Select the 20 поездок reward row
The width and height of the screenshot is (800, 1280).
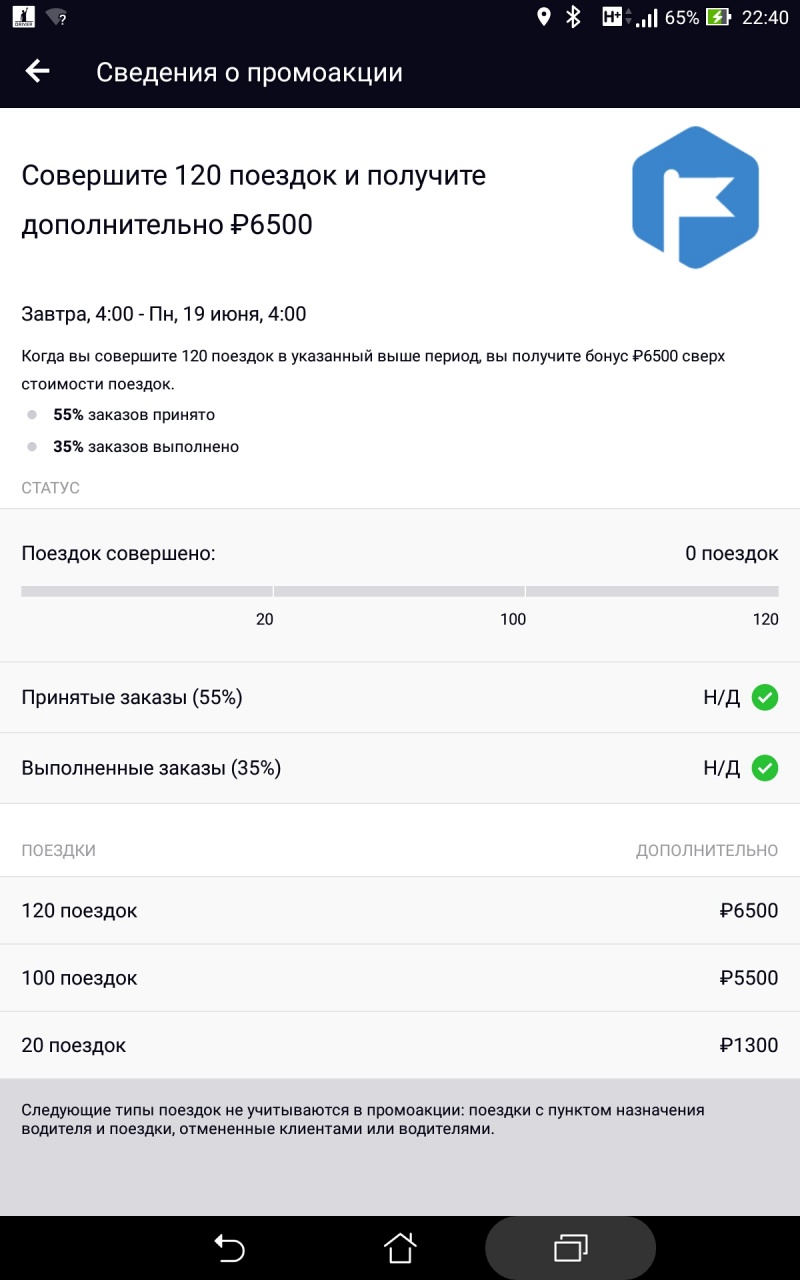pyautogui.click(x=400, y=1045)
